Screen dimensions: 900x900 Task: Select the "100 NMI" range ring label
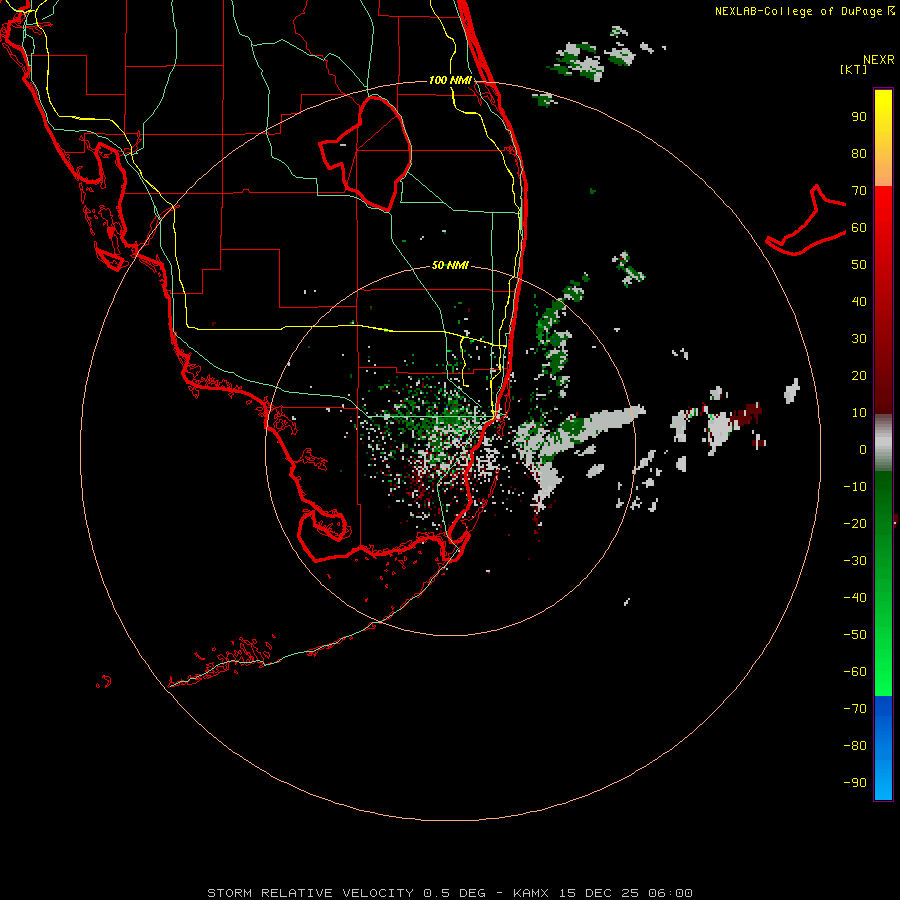pyautogui.click(x=450, y=80)
